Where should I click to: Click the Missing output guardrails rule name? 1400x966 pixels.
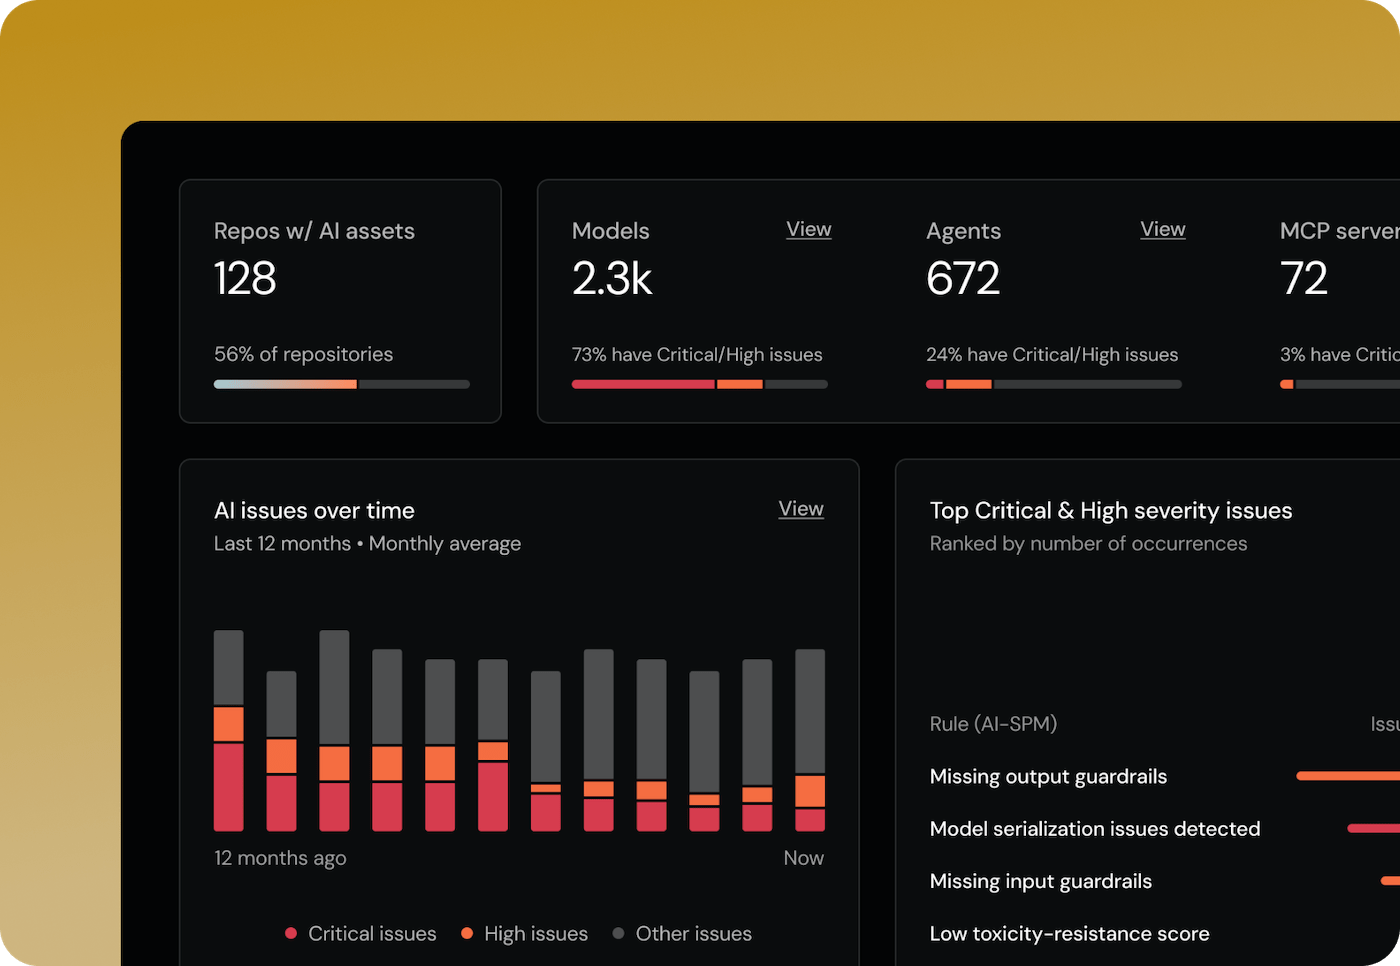1048,776
